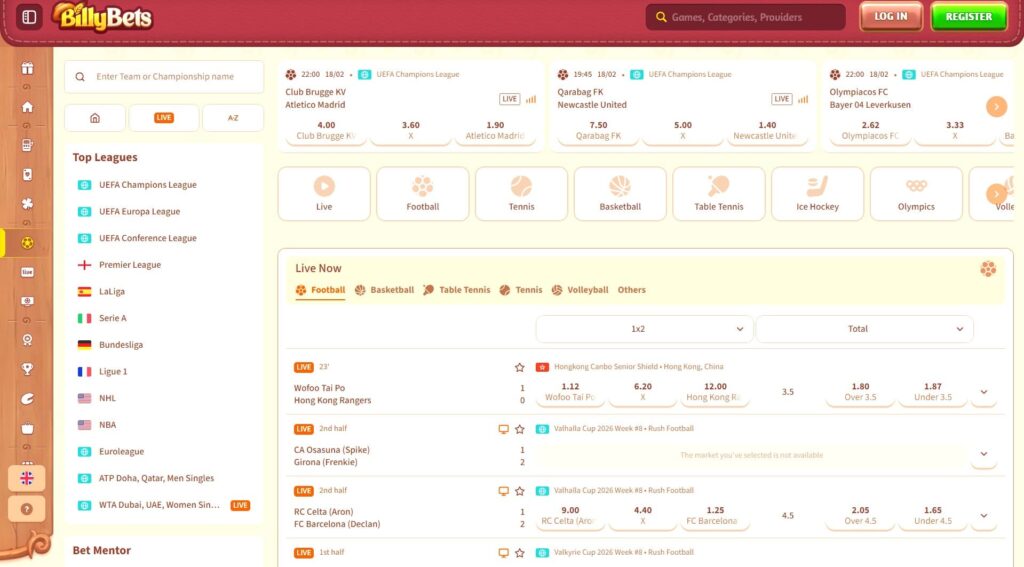Switch to Basketball tab in Live Now
The image size is (1024, 567).
384,290
